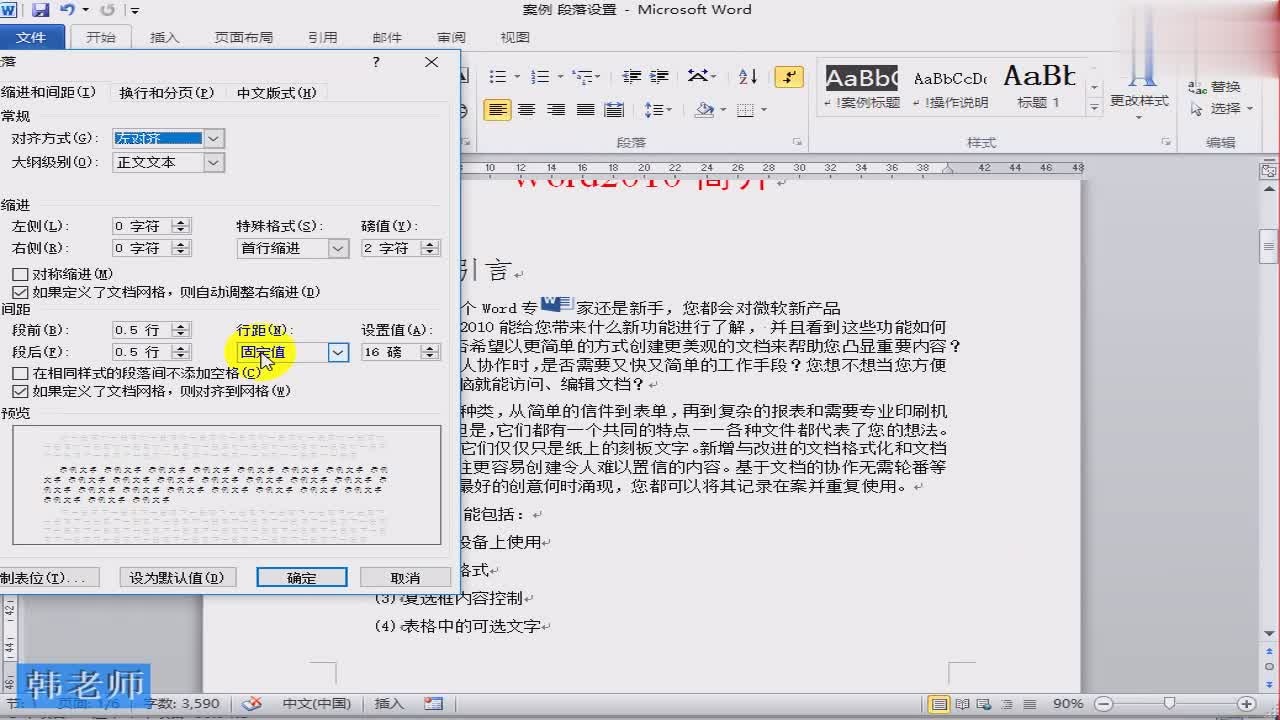Open the 选择 select dropdown in editing group
The width and height of the screenshot is (1280, 720).
pyautogui.click(x=1220, y=109)
